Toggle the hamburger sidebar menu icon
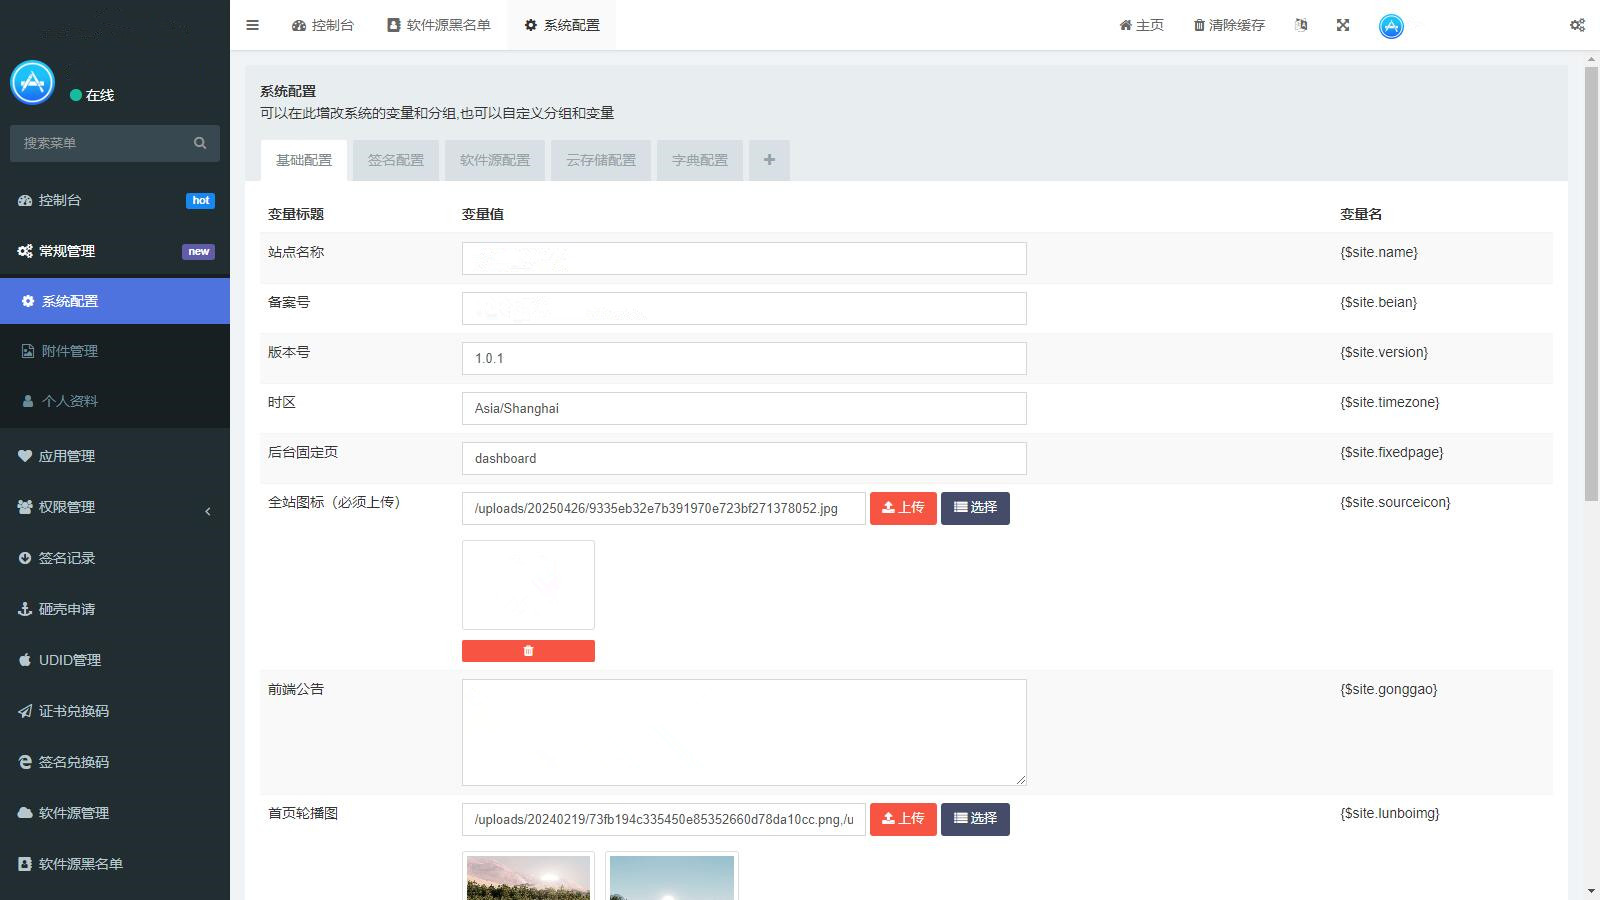This screenshot has height=900, width=1600. [x=252, y=25]
